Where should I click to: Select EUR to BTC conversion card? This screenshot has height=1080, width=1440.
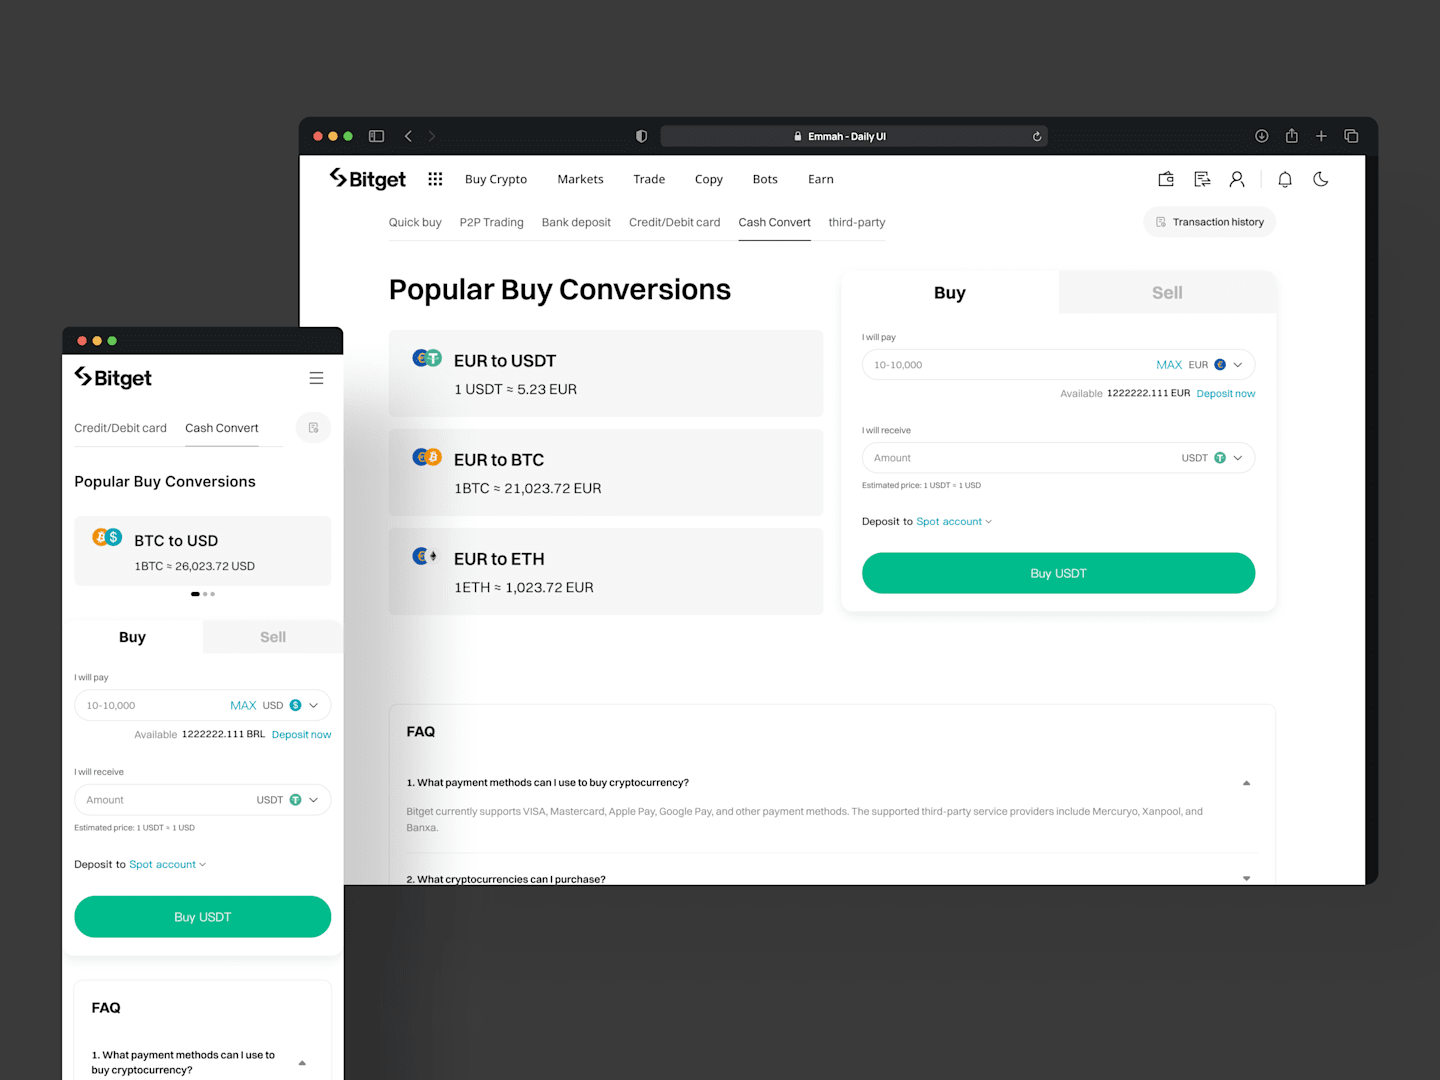pyautogui.click(x=606, y=472)
